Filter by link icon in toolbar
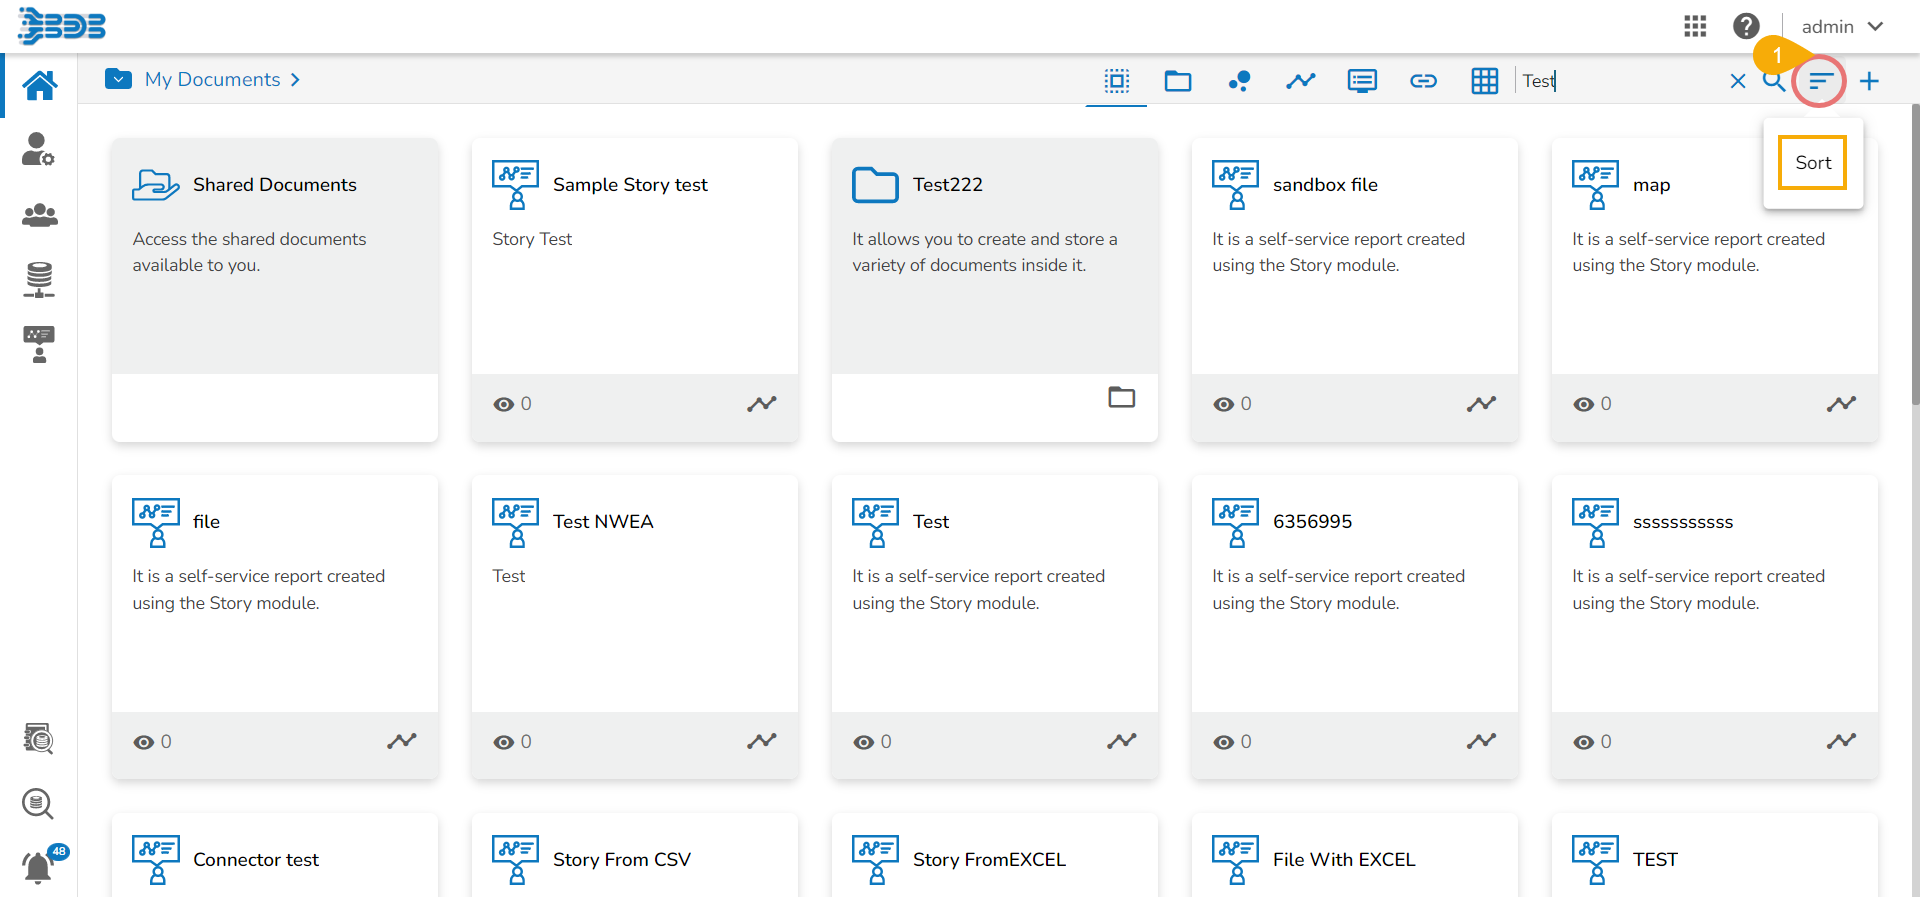 click(1423, 81)
